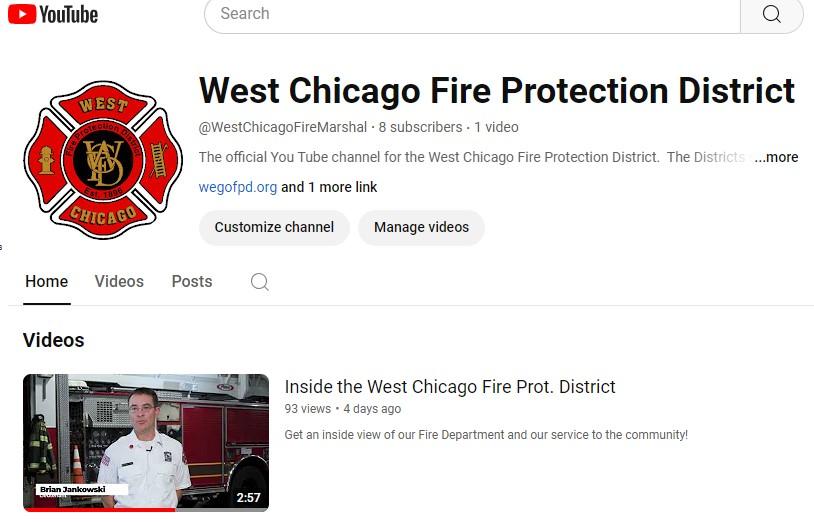The height and width of the screenshot is (522, 814).
Task: Open the firefighter video thumbnail
Action: [146, 442]
